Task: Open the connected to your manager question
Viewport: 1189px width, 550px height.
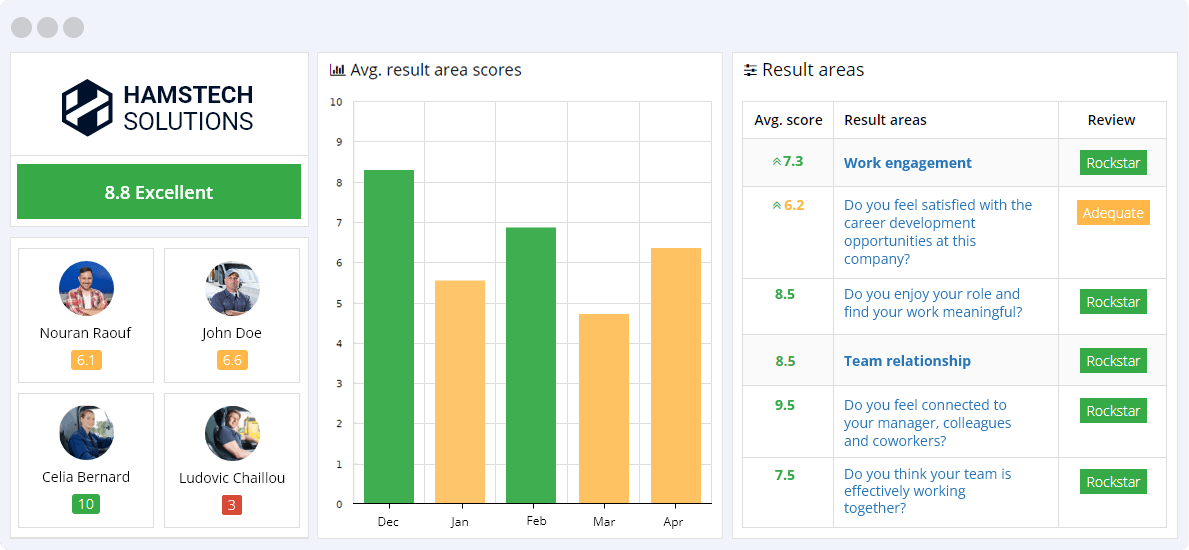Action: coord(927,423)
